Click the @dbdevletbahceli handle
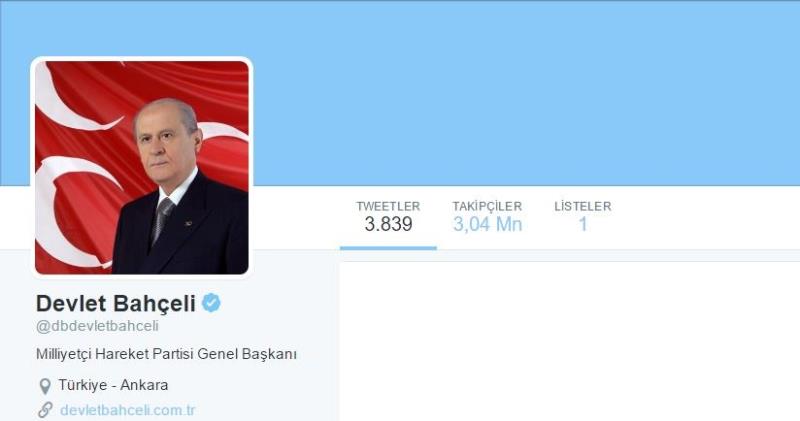The height and width of the screenshot is (421, 800). [97, 326]
